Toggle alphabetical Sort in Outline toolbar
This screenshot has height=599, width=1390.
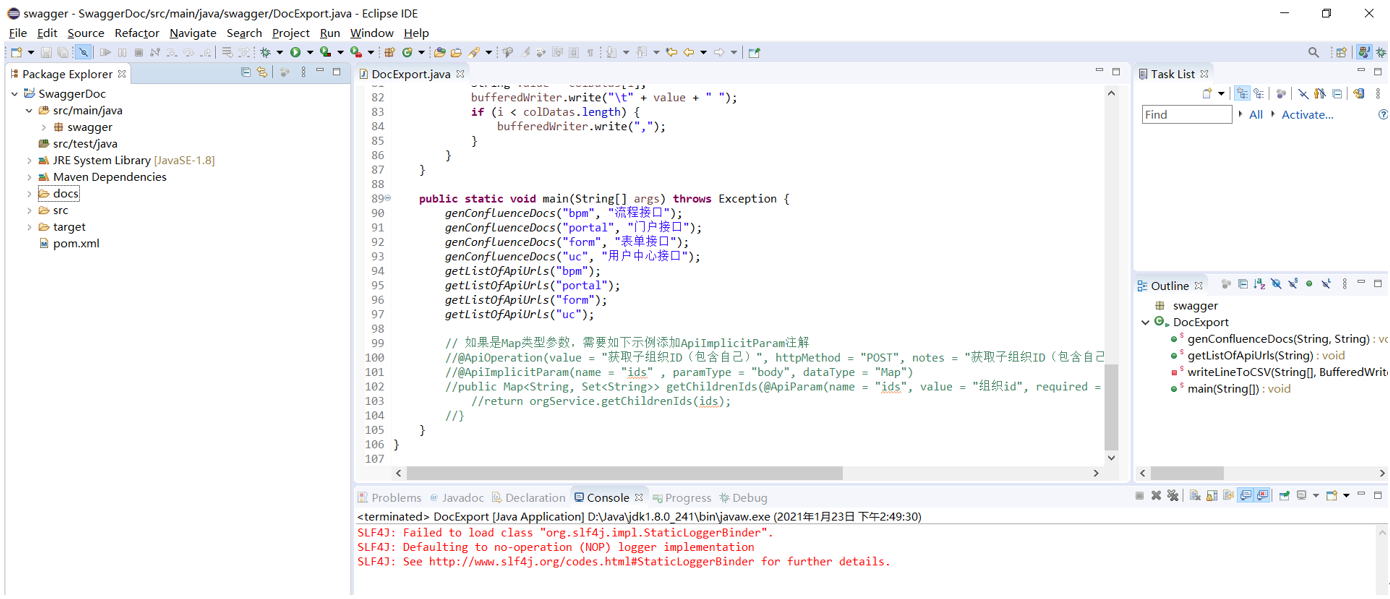coord(1259,285)
